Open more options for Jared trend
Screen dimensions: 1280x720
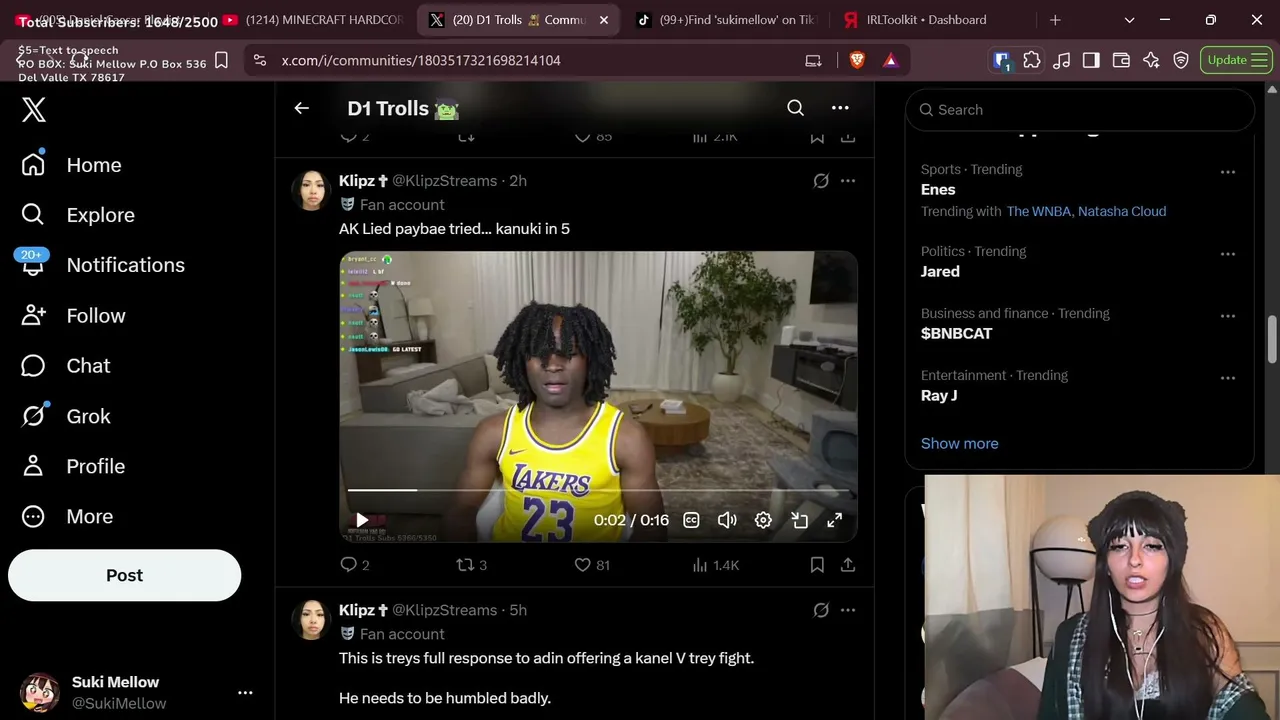1228,254
